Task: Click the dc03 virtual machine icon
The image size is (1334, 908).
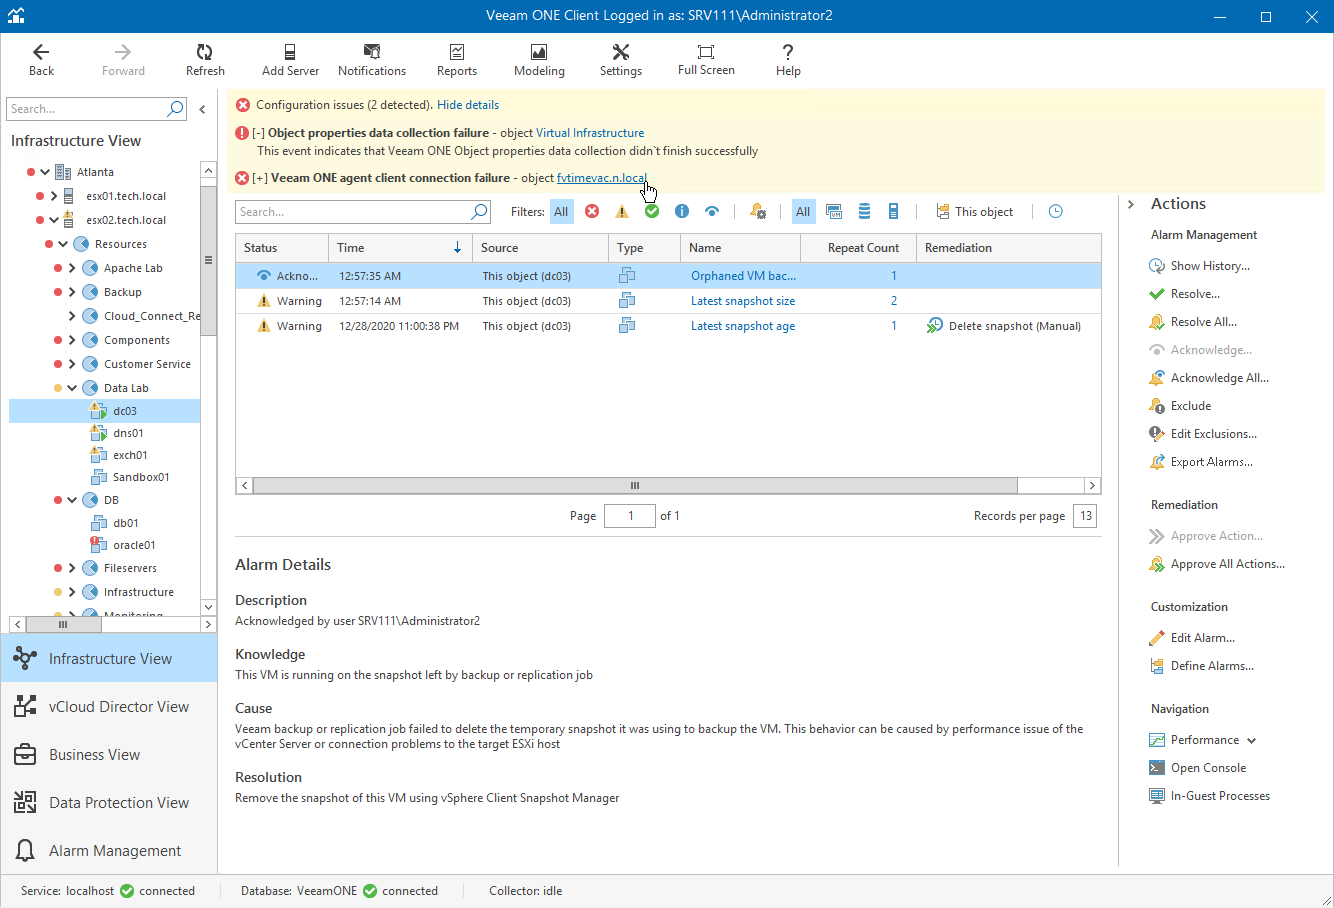Action: (98, 410)
